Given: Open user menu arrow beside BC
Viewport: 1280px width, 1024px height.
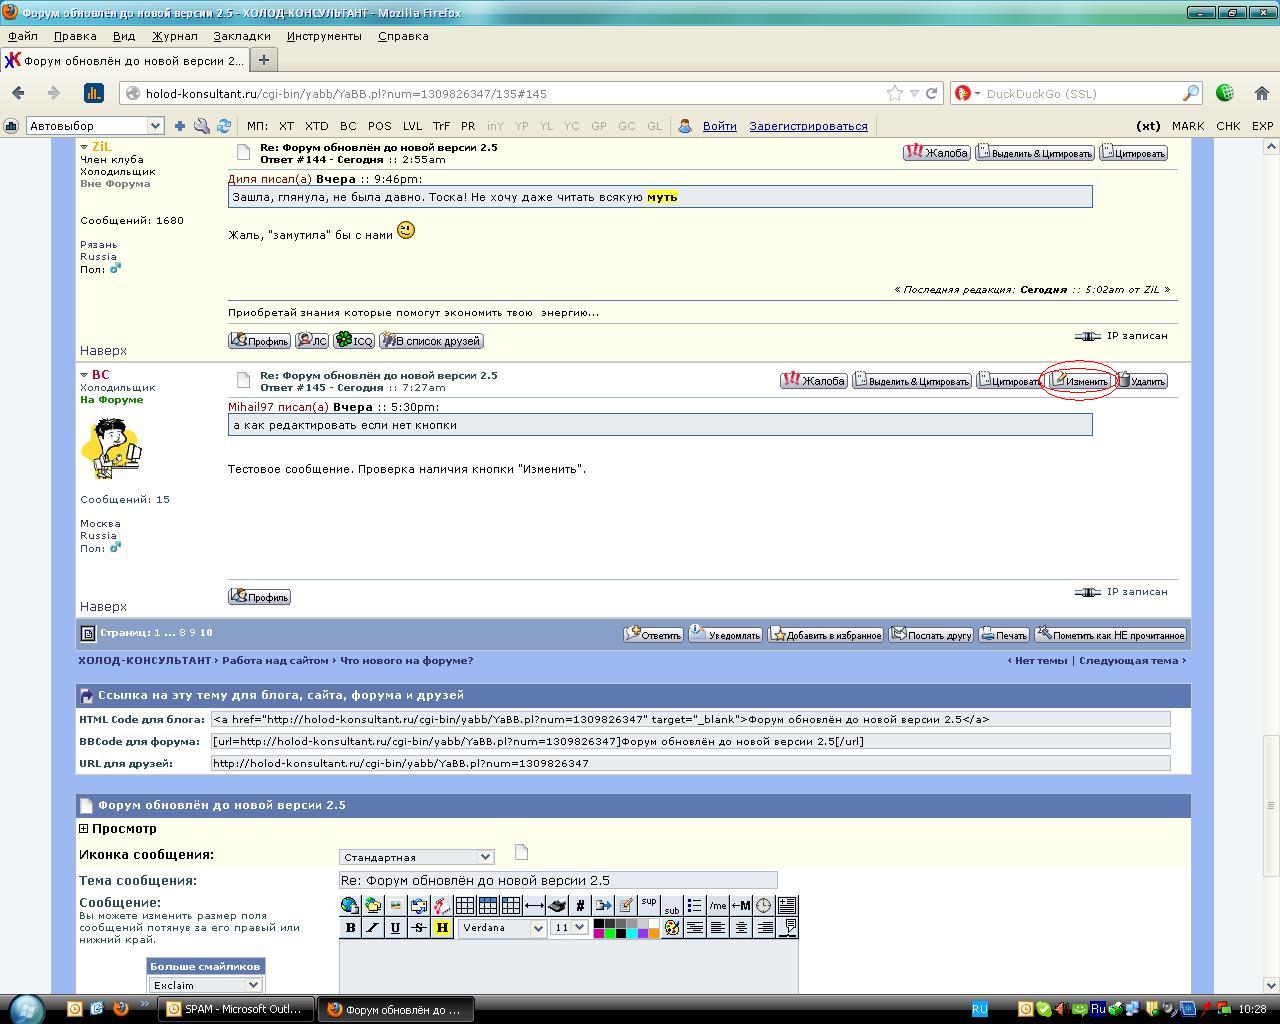Looking at the screenshot, I should 84,375.
